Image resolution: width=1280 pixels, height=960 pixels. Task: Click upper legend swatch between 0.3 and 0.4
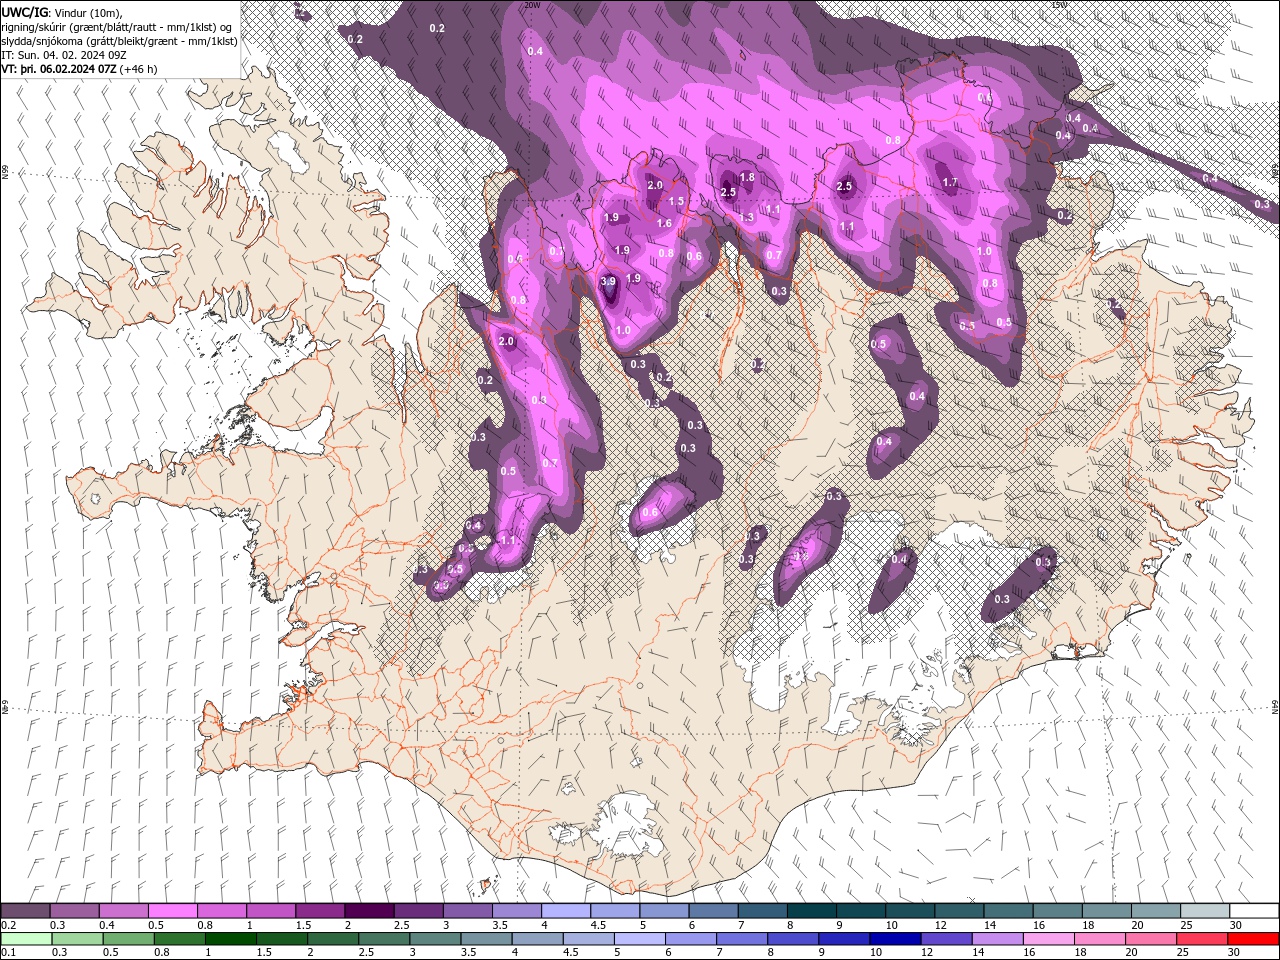coord(74,911)
